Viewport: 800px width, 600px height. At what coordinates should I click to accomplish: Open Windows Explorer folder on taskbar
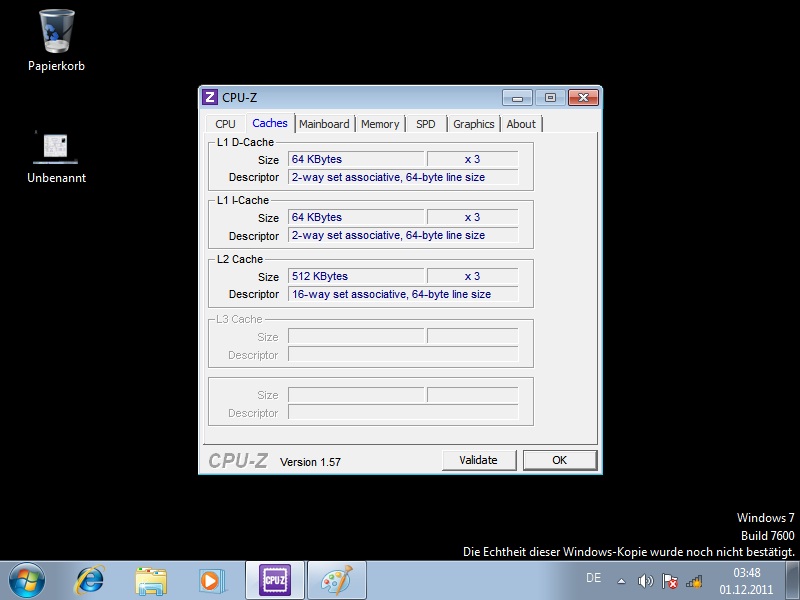click(151, 581)
